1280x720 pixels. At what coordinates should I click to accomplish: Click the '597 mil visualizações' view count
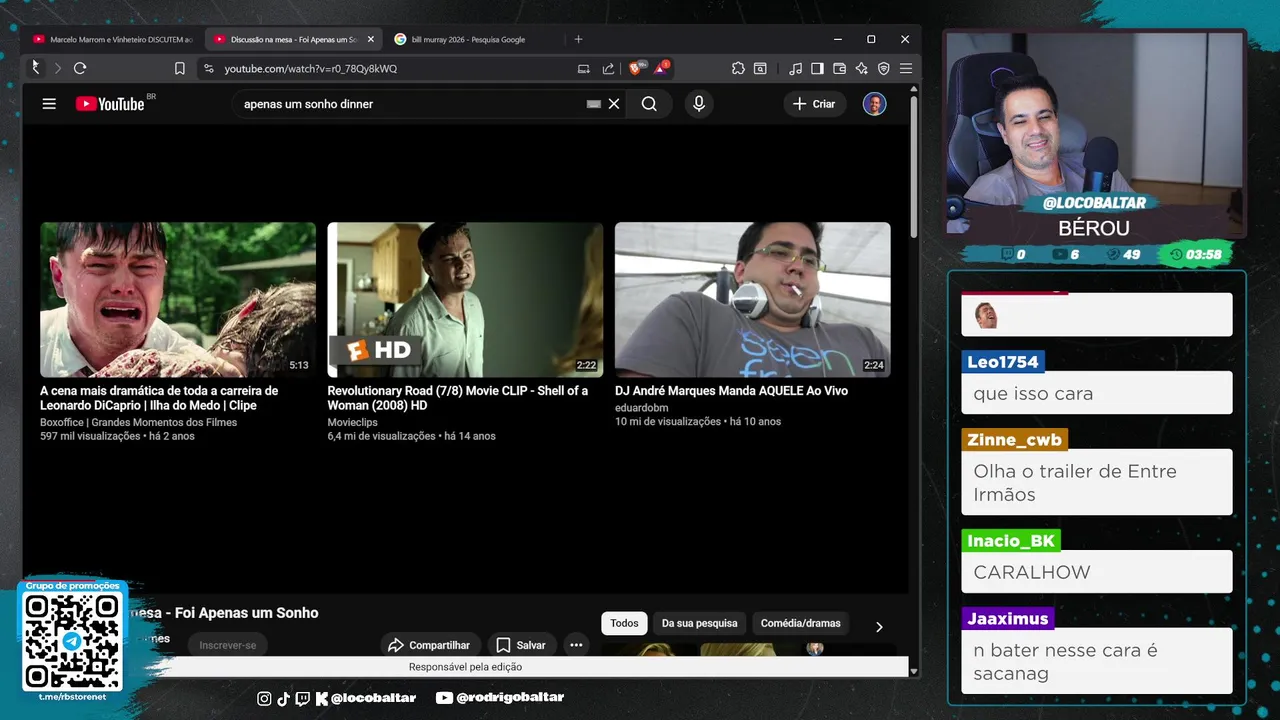click(x=90, y=436)
